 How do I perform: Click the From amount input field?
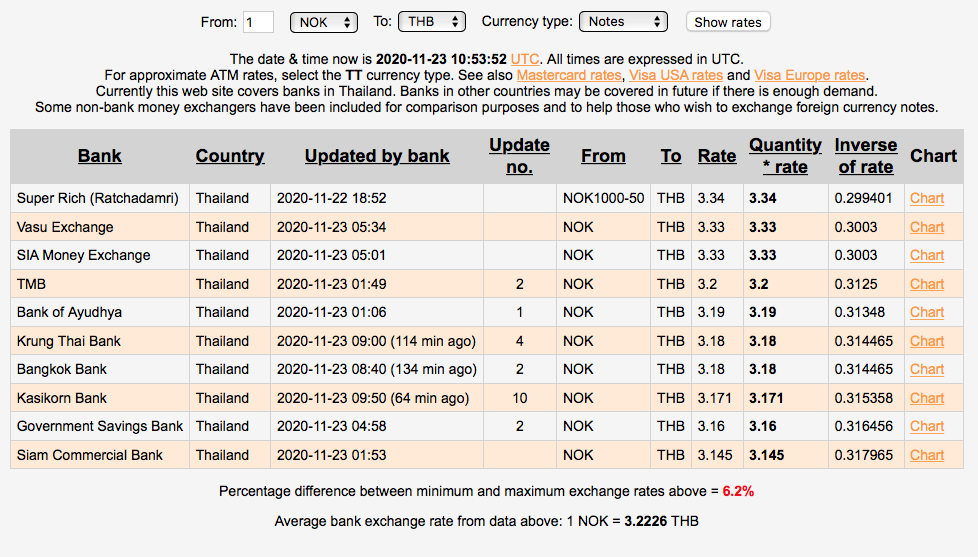coord(258,21)
